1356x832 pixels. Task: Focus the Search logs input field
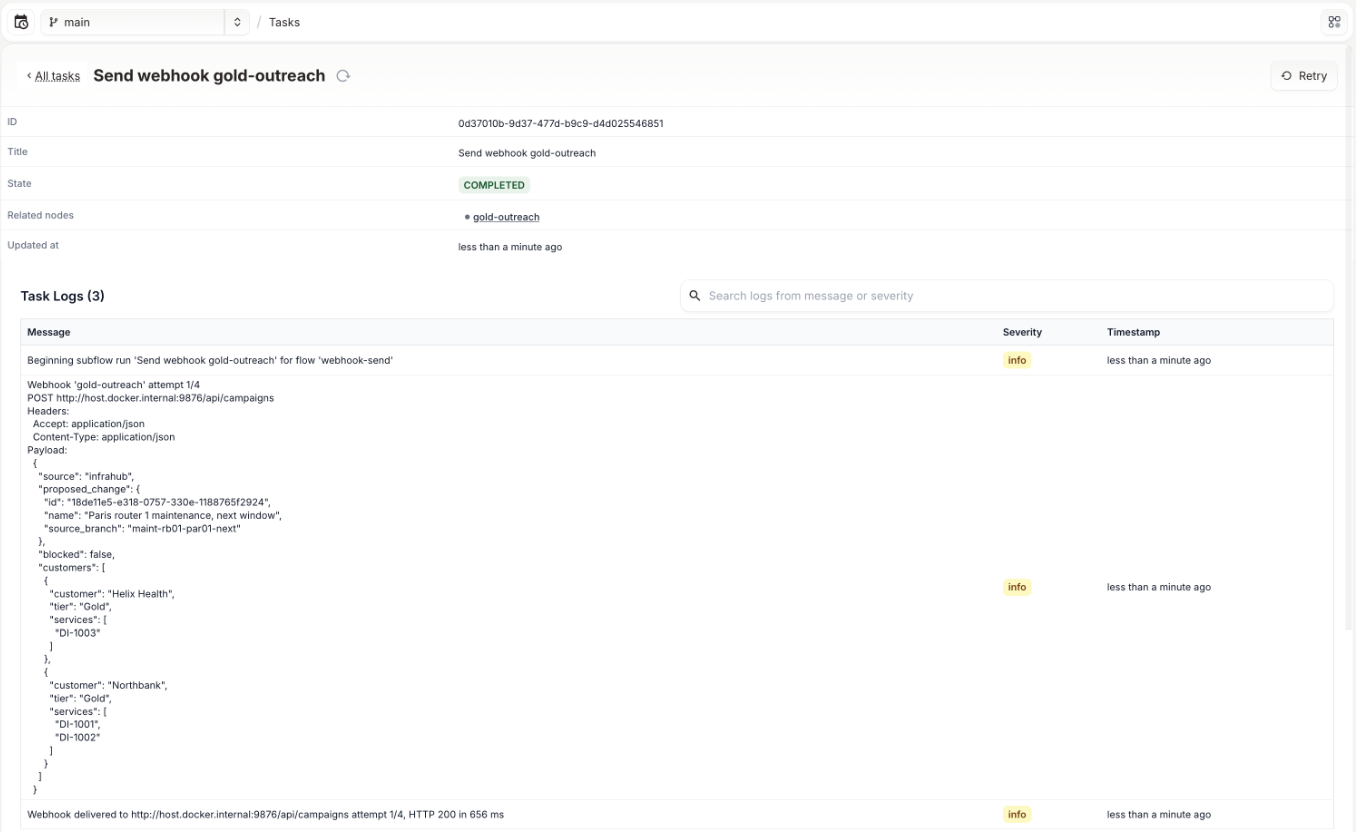pos(1006,296)
